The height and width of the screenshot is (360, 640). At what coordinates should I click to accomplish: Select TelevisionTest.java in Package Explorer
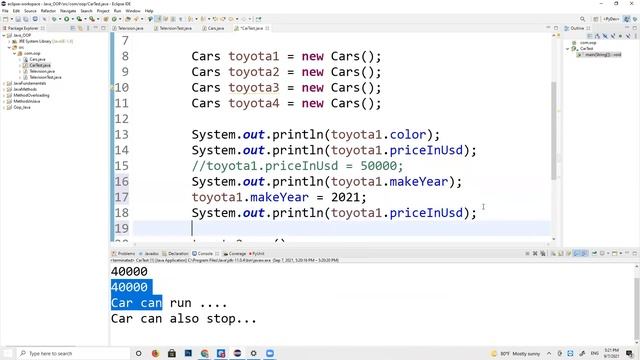[45, 77]
